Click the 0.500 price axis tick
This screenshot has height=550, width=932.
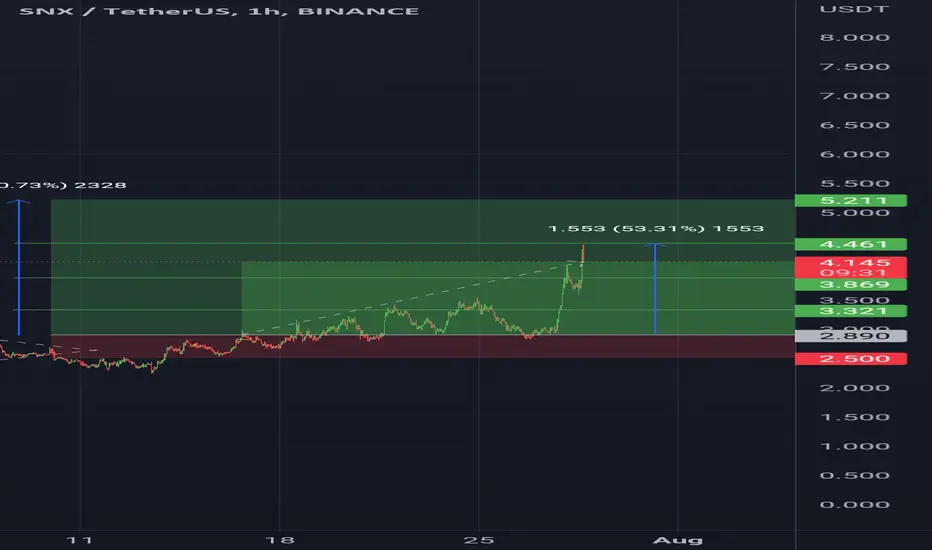854,475
